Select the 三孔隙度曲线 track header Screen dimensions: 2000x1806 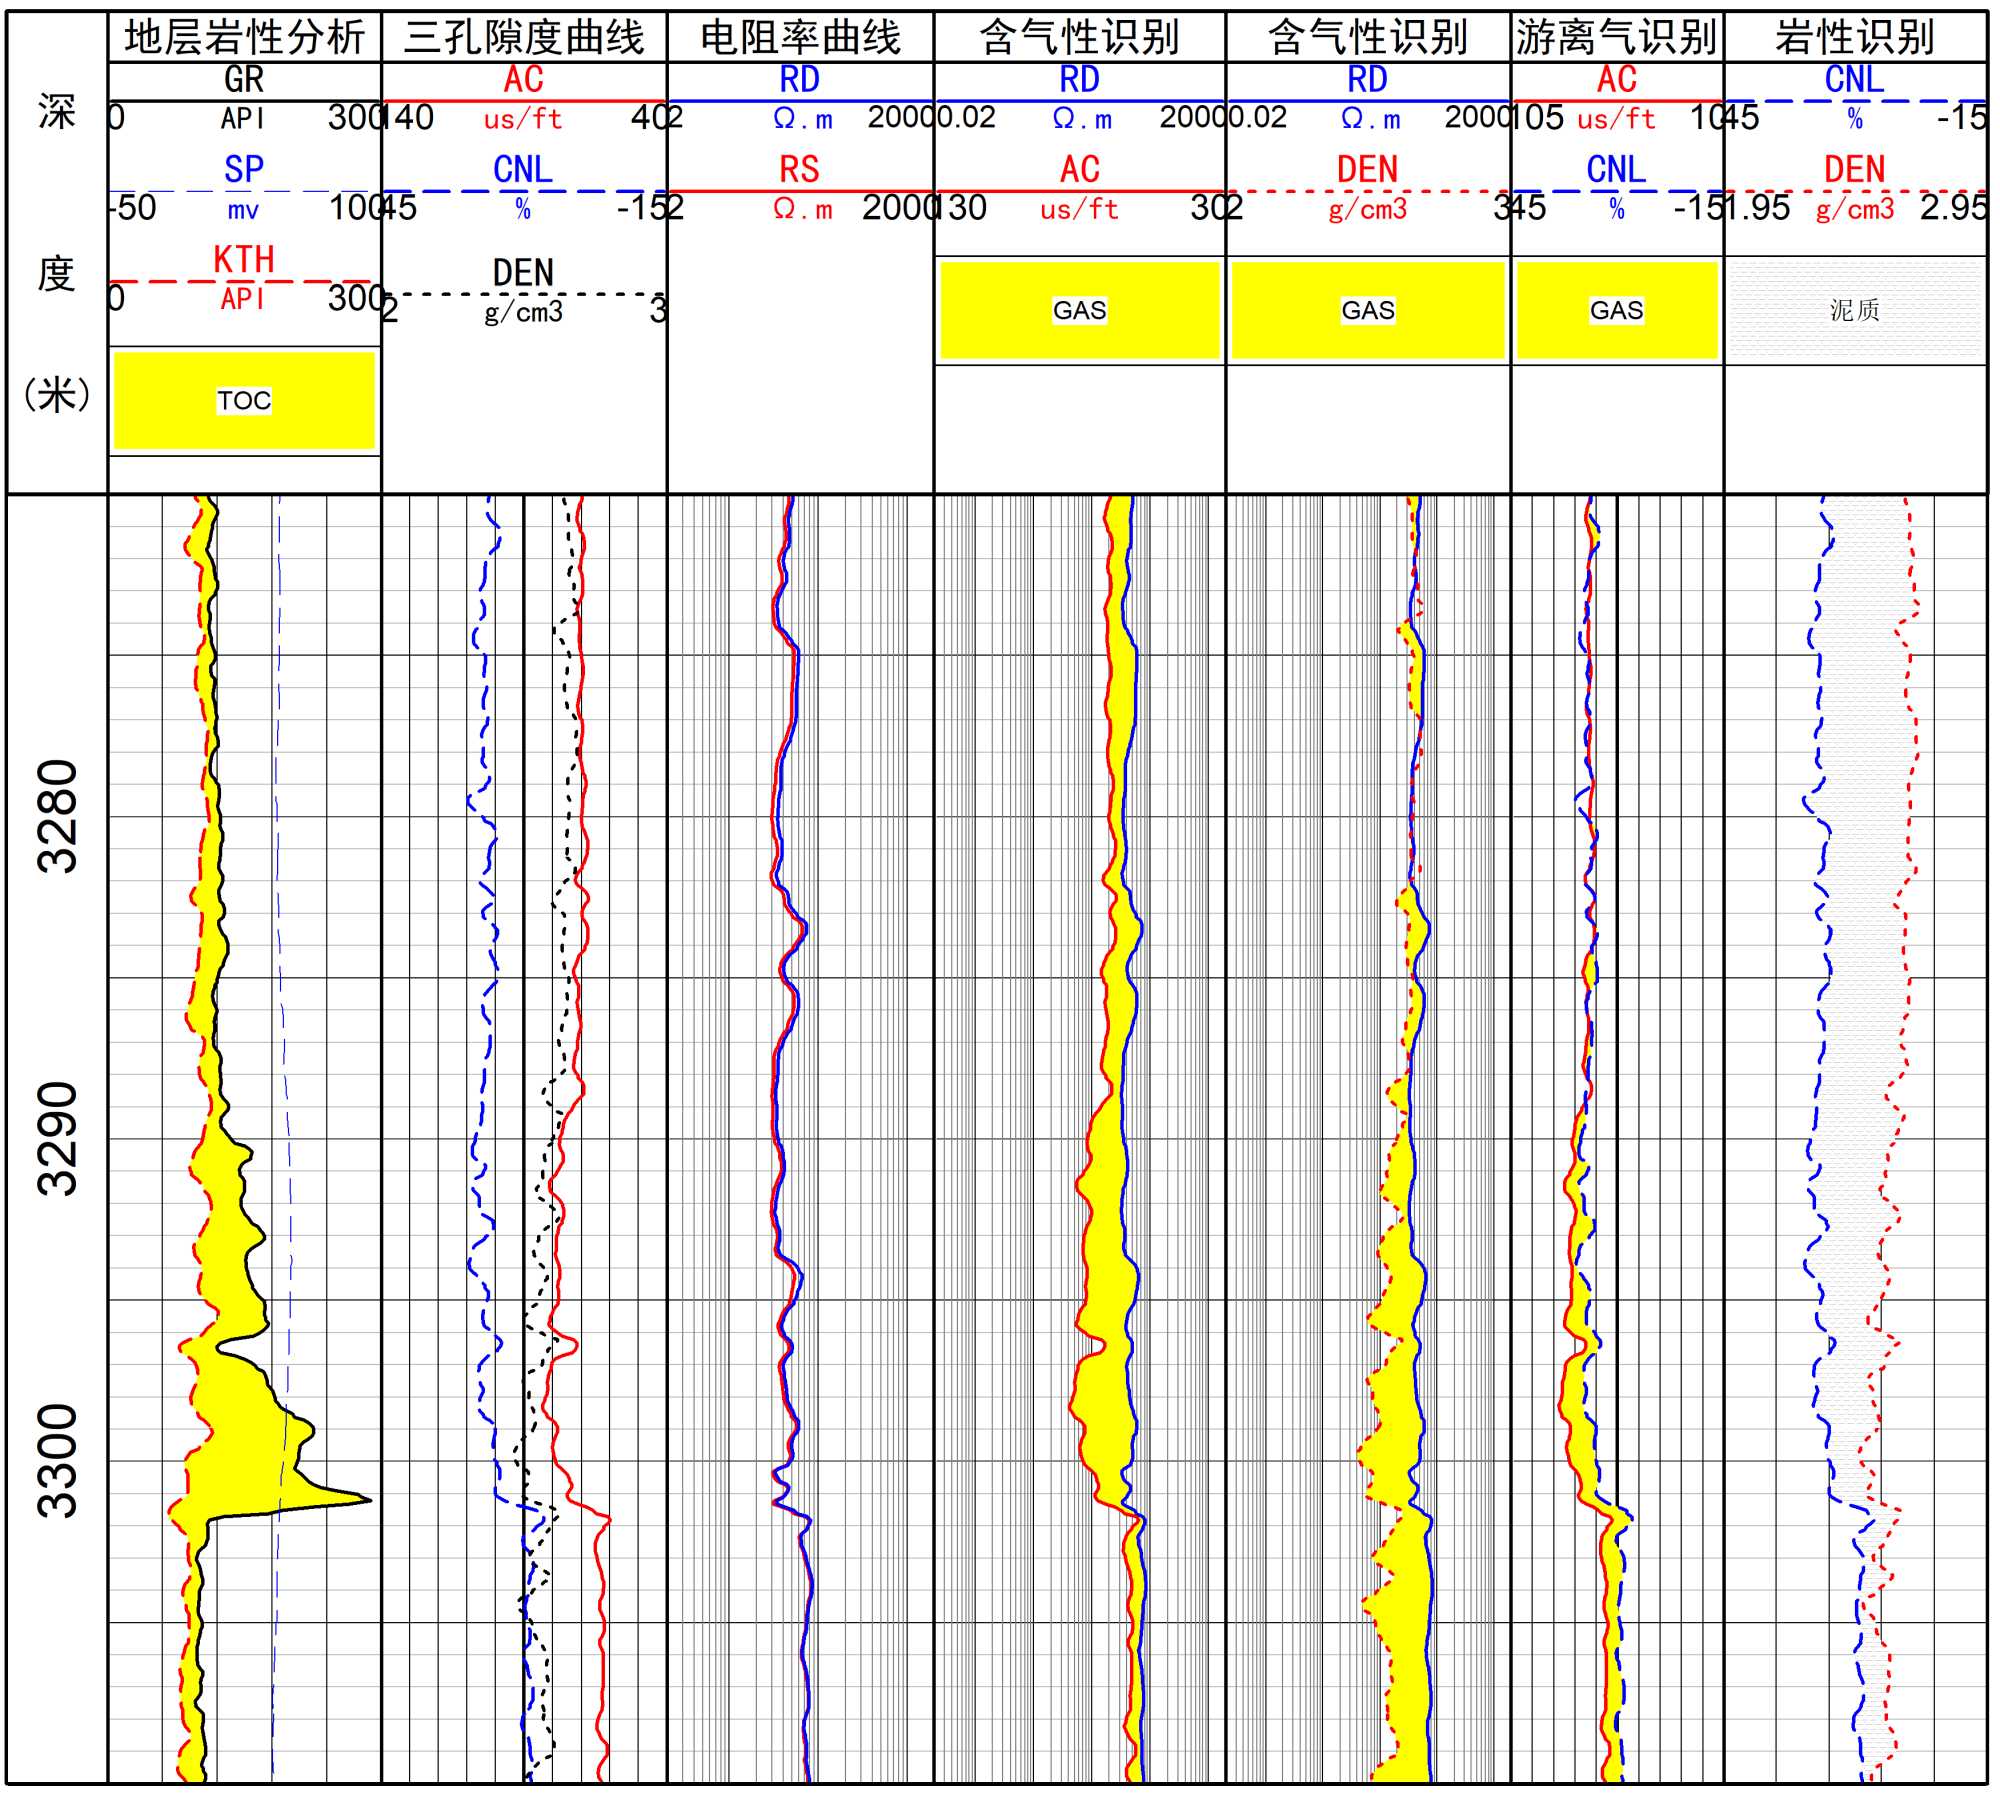pos(523,38)
